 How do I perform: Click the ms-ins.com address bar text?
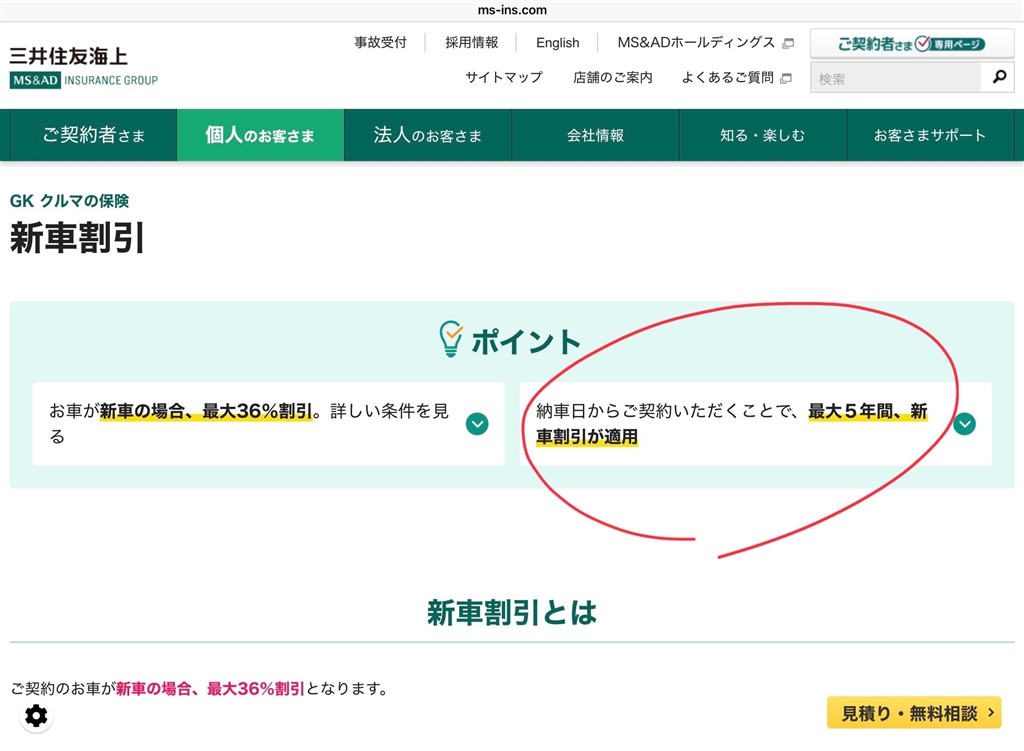pos(512,10)
